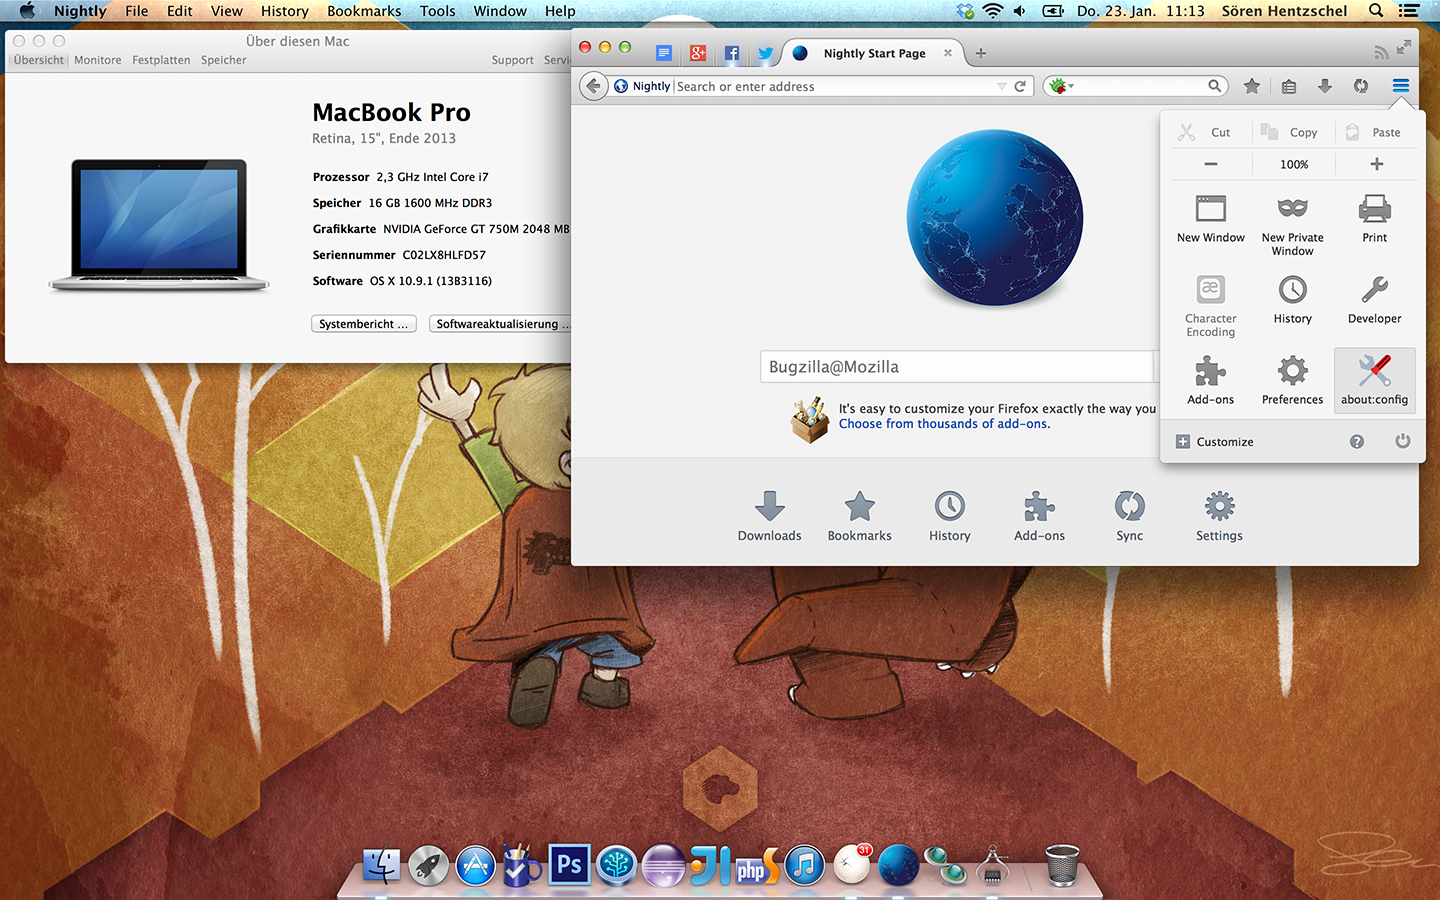Choose Copy in the menu panel
The image size is (1440, 900).
click(1293, 132)
